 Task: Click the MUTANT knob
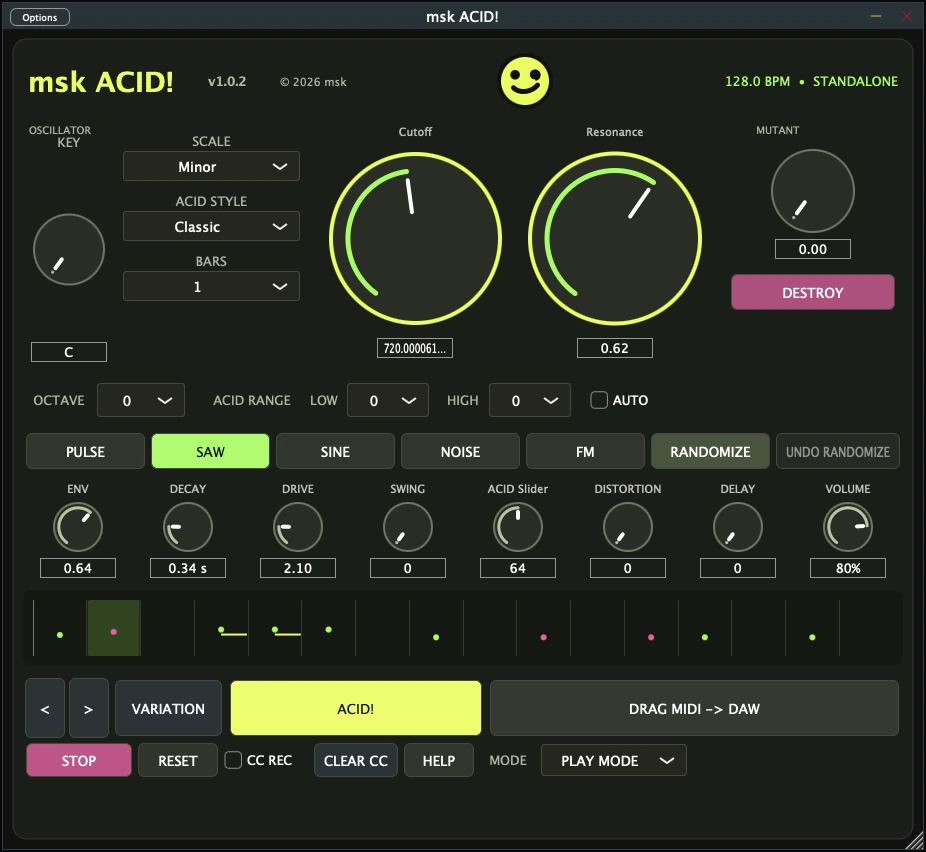point(813,191)
